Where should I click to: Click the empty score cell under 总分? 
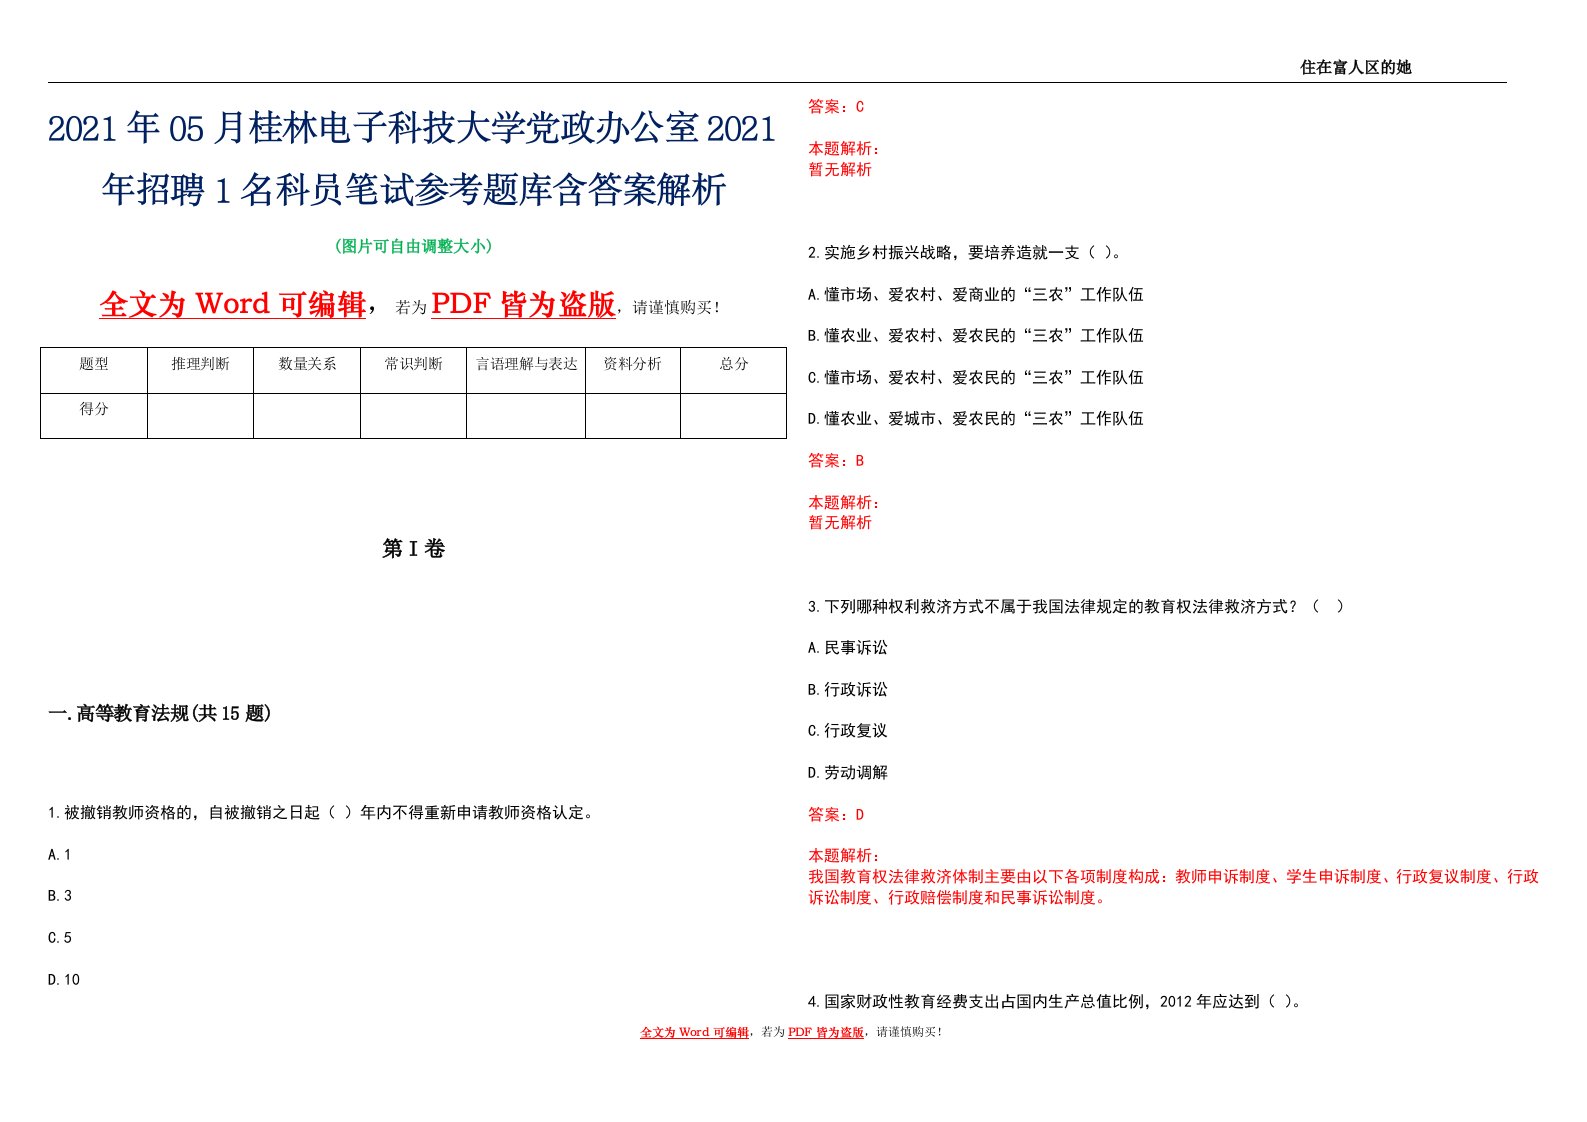734,416
